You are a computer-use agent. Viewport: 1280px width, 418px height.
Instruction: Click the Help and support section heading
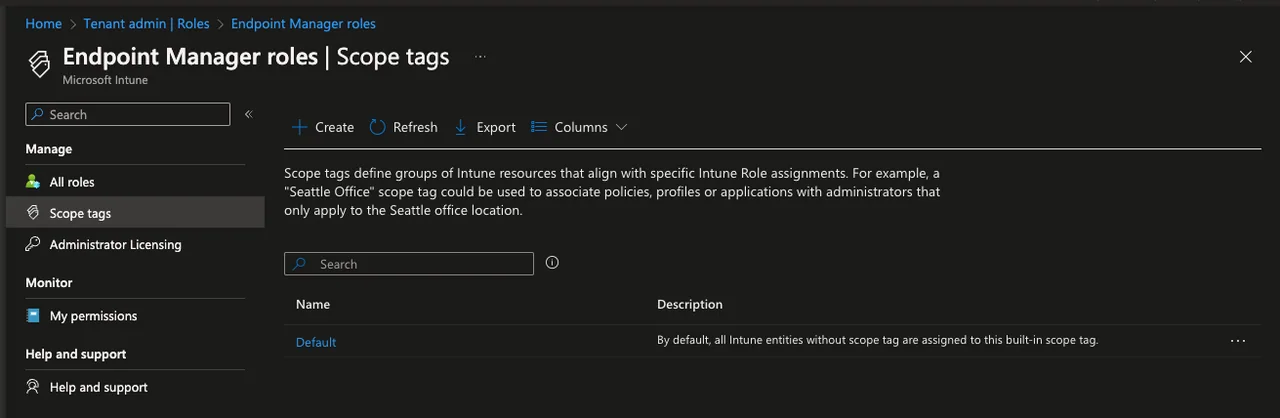tap(76, 354)
